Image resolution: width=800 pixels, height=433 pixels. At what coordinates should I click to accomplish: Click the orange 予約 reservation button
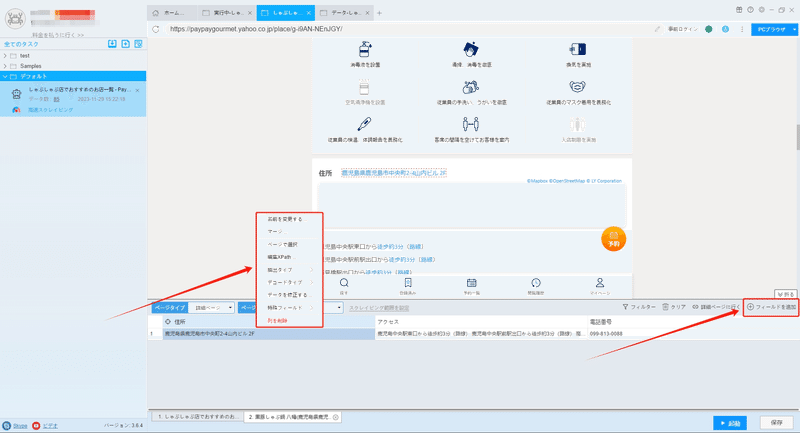(613, 239)
